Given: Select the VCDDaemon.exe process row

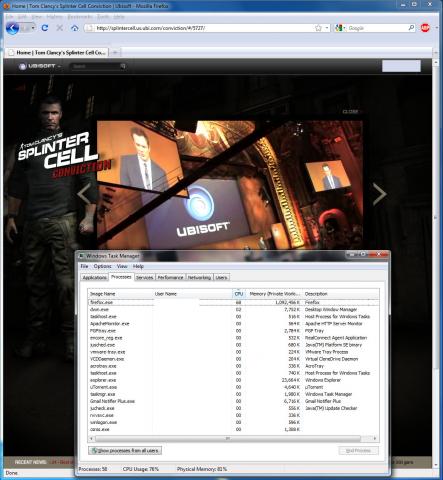Looking at the screenshot, I should (233, 359).
